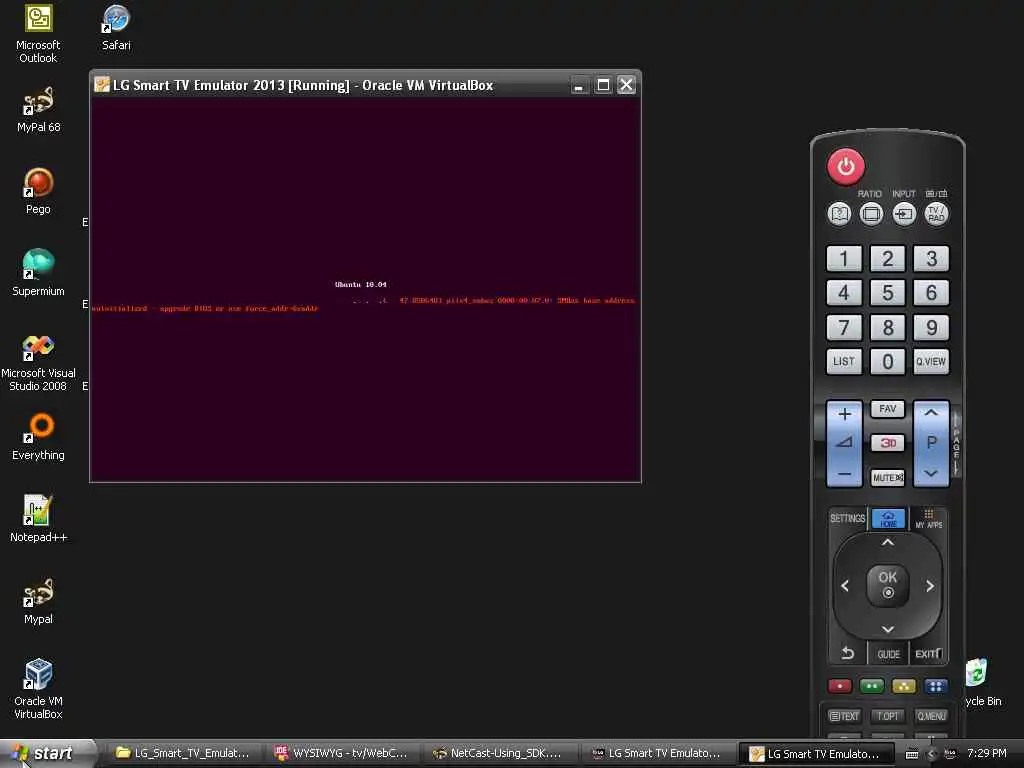This screenshot has height=768, width=1024.
Task: Click inside the Ubuntu 10.04 VM screen
Action: (x=365, y=289)
